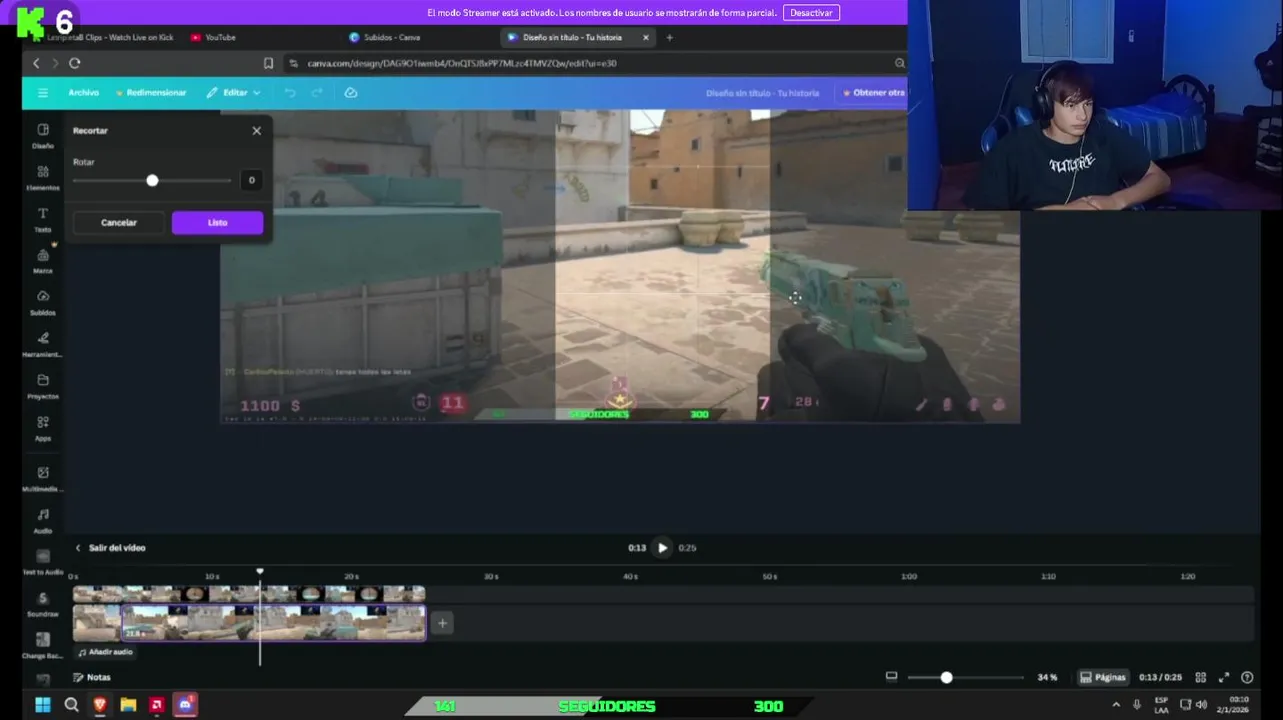The image size is (1283, 720).
Task: Click the volume icon in system tray
Action: (1201, 705)
